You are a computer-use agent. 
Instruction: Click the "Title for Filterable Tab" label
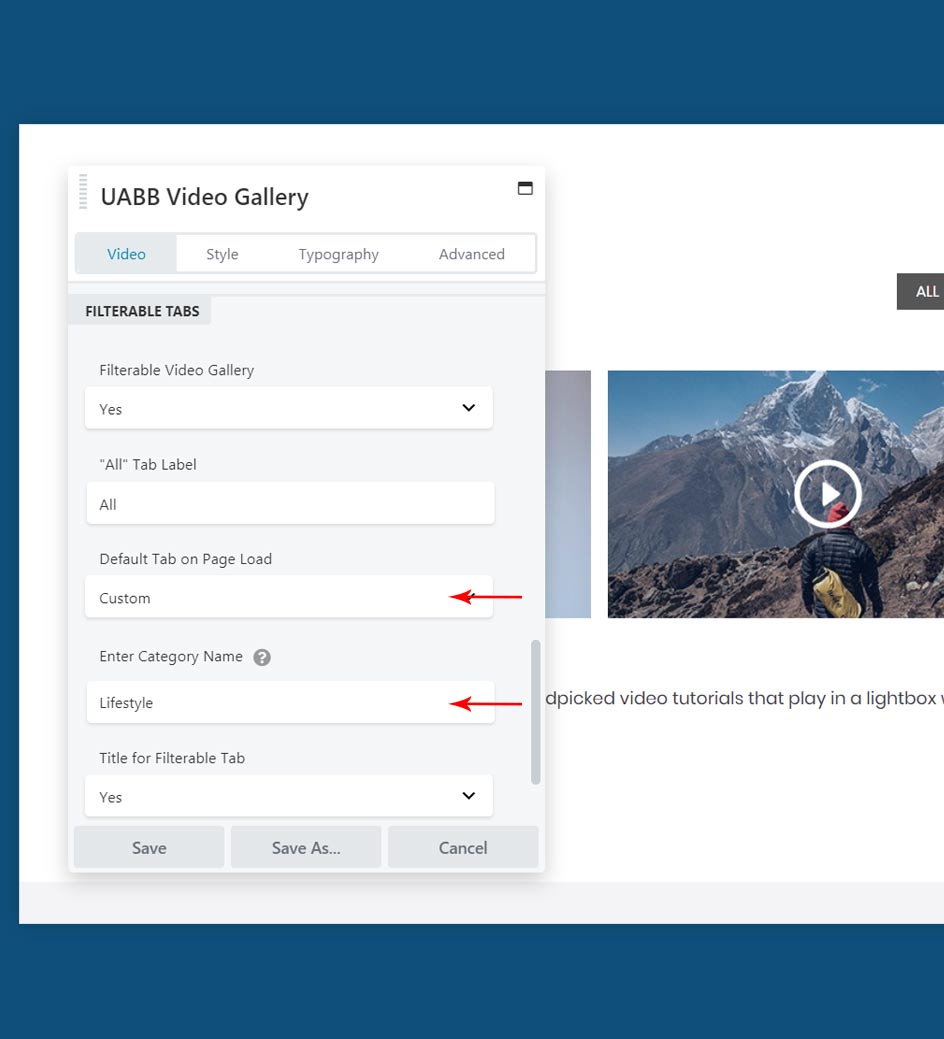point(172,758)
